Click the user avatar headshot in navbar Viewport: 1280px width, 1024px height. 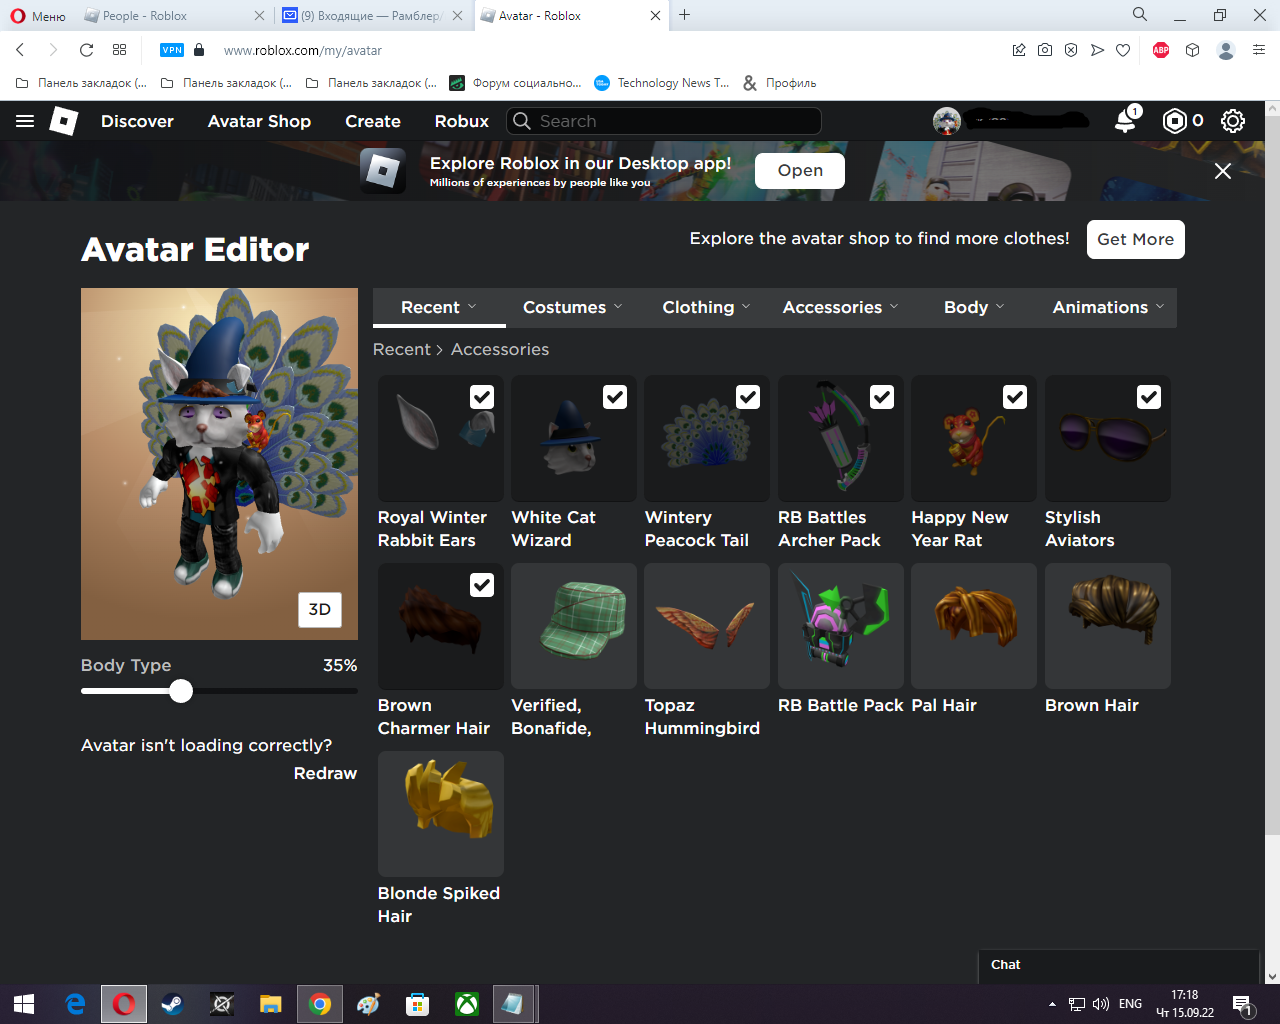(947, 121)
